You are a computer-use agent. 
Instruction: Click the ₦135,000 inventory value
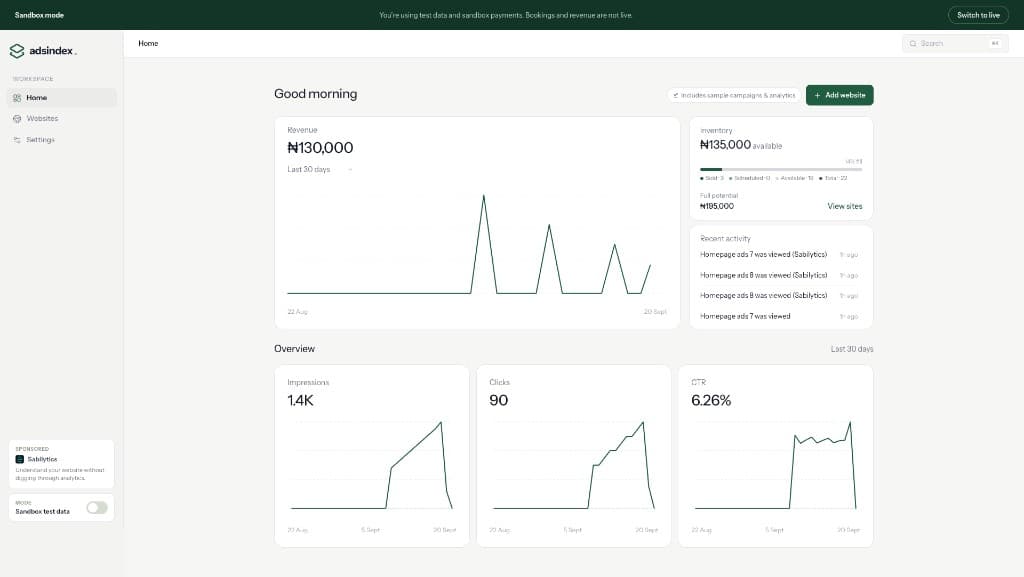(726, 145)
